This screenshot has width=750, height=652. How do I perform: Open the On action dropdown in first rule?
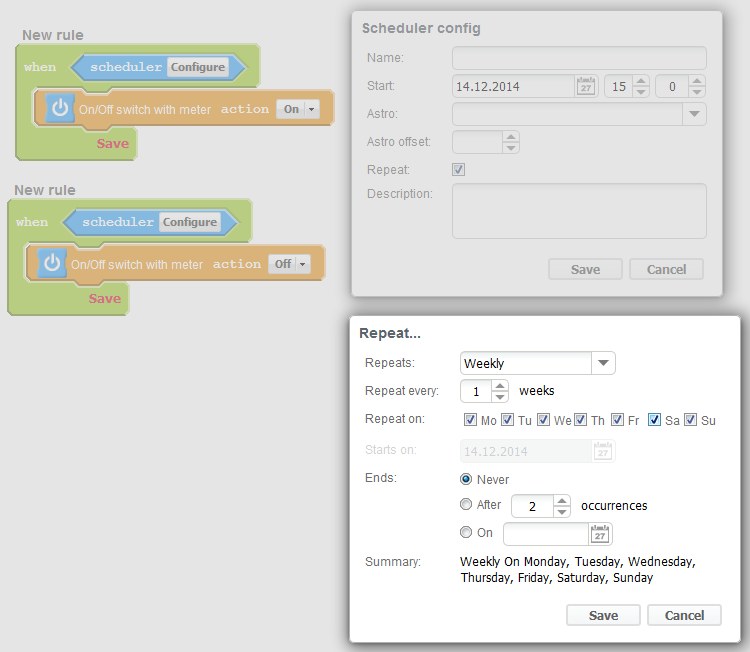coord(311,109)
